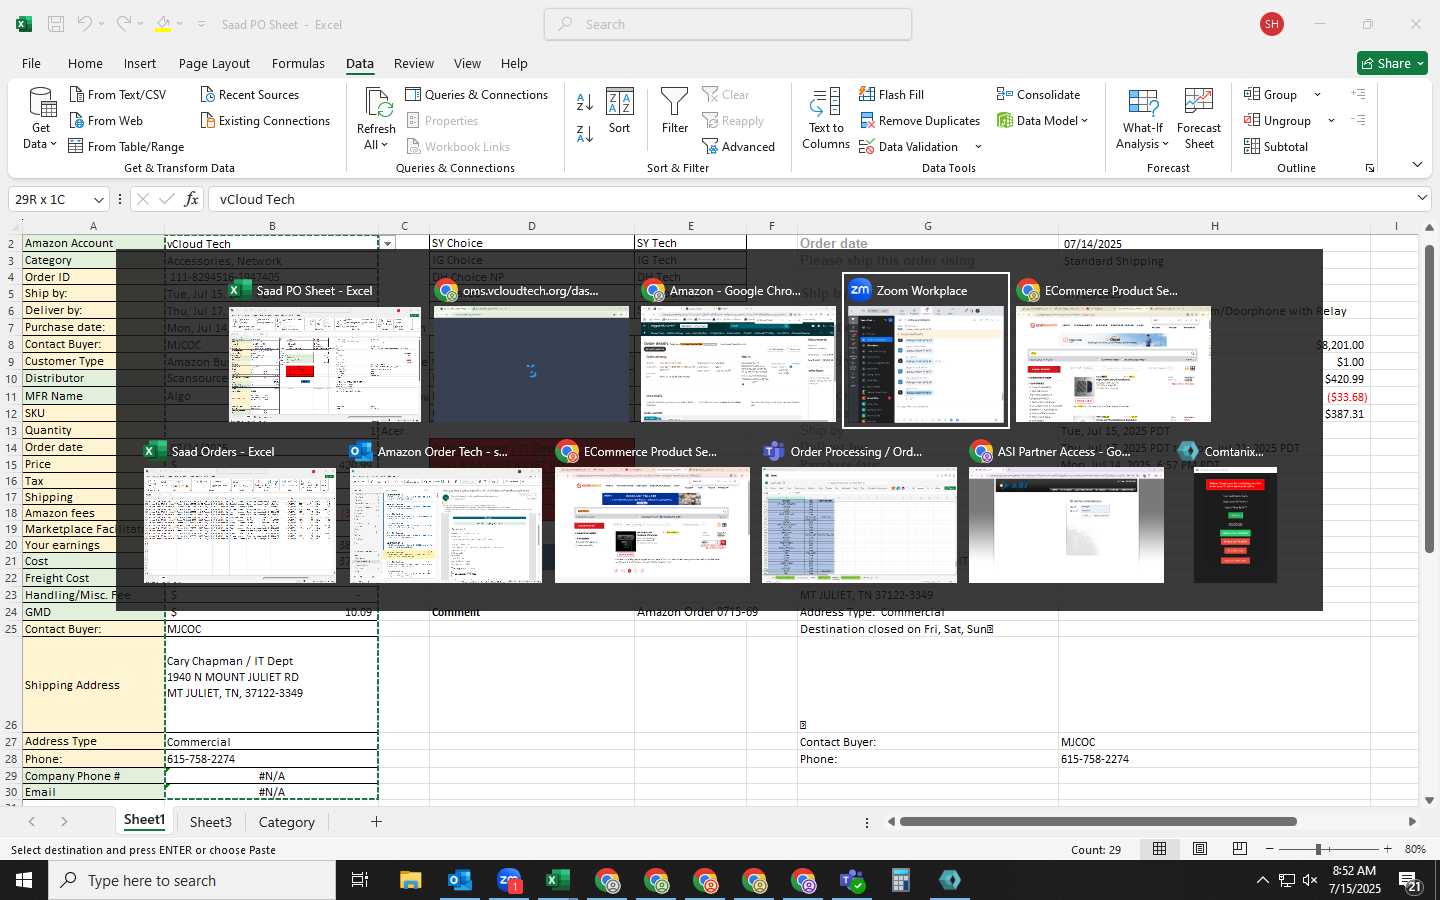Open Zoom app from taskbar

pyautogui.click(x=509, y=880)
